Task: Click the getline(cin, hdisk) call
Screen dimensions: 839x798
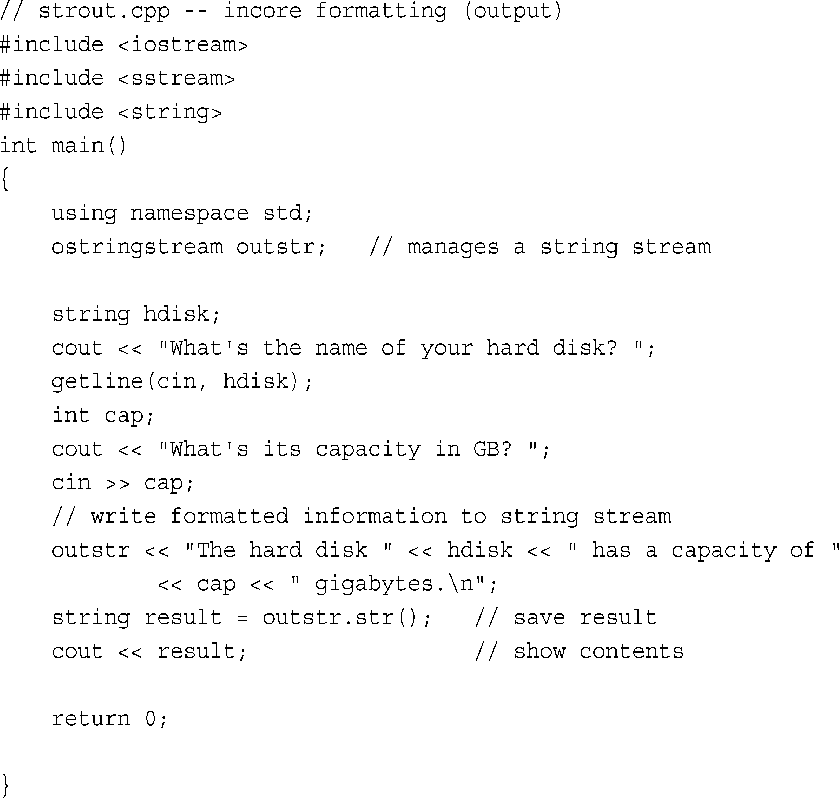Action: click(x=182, y=382)
